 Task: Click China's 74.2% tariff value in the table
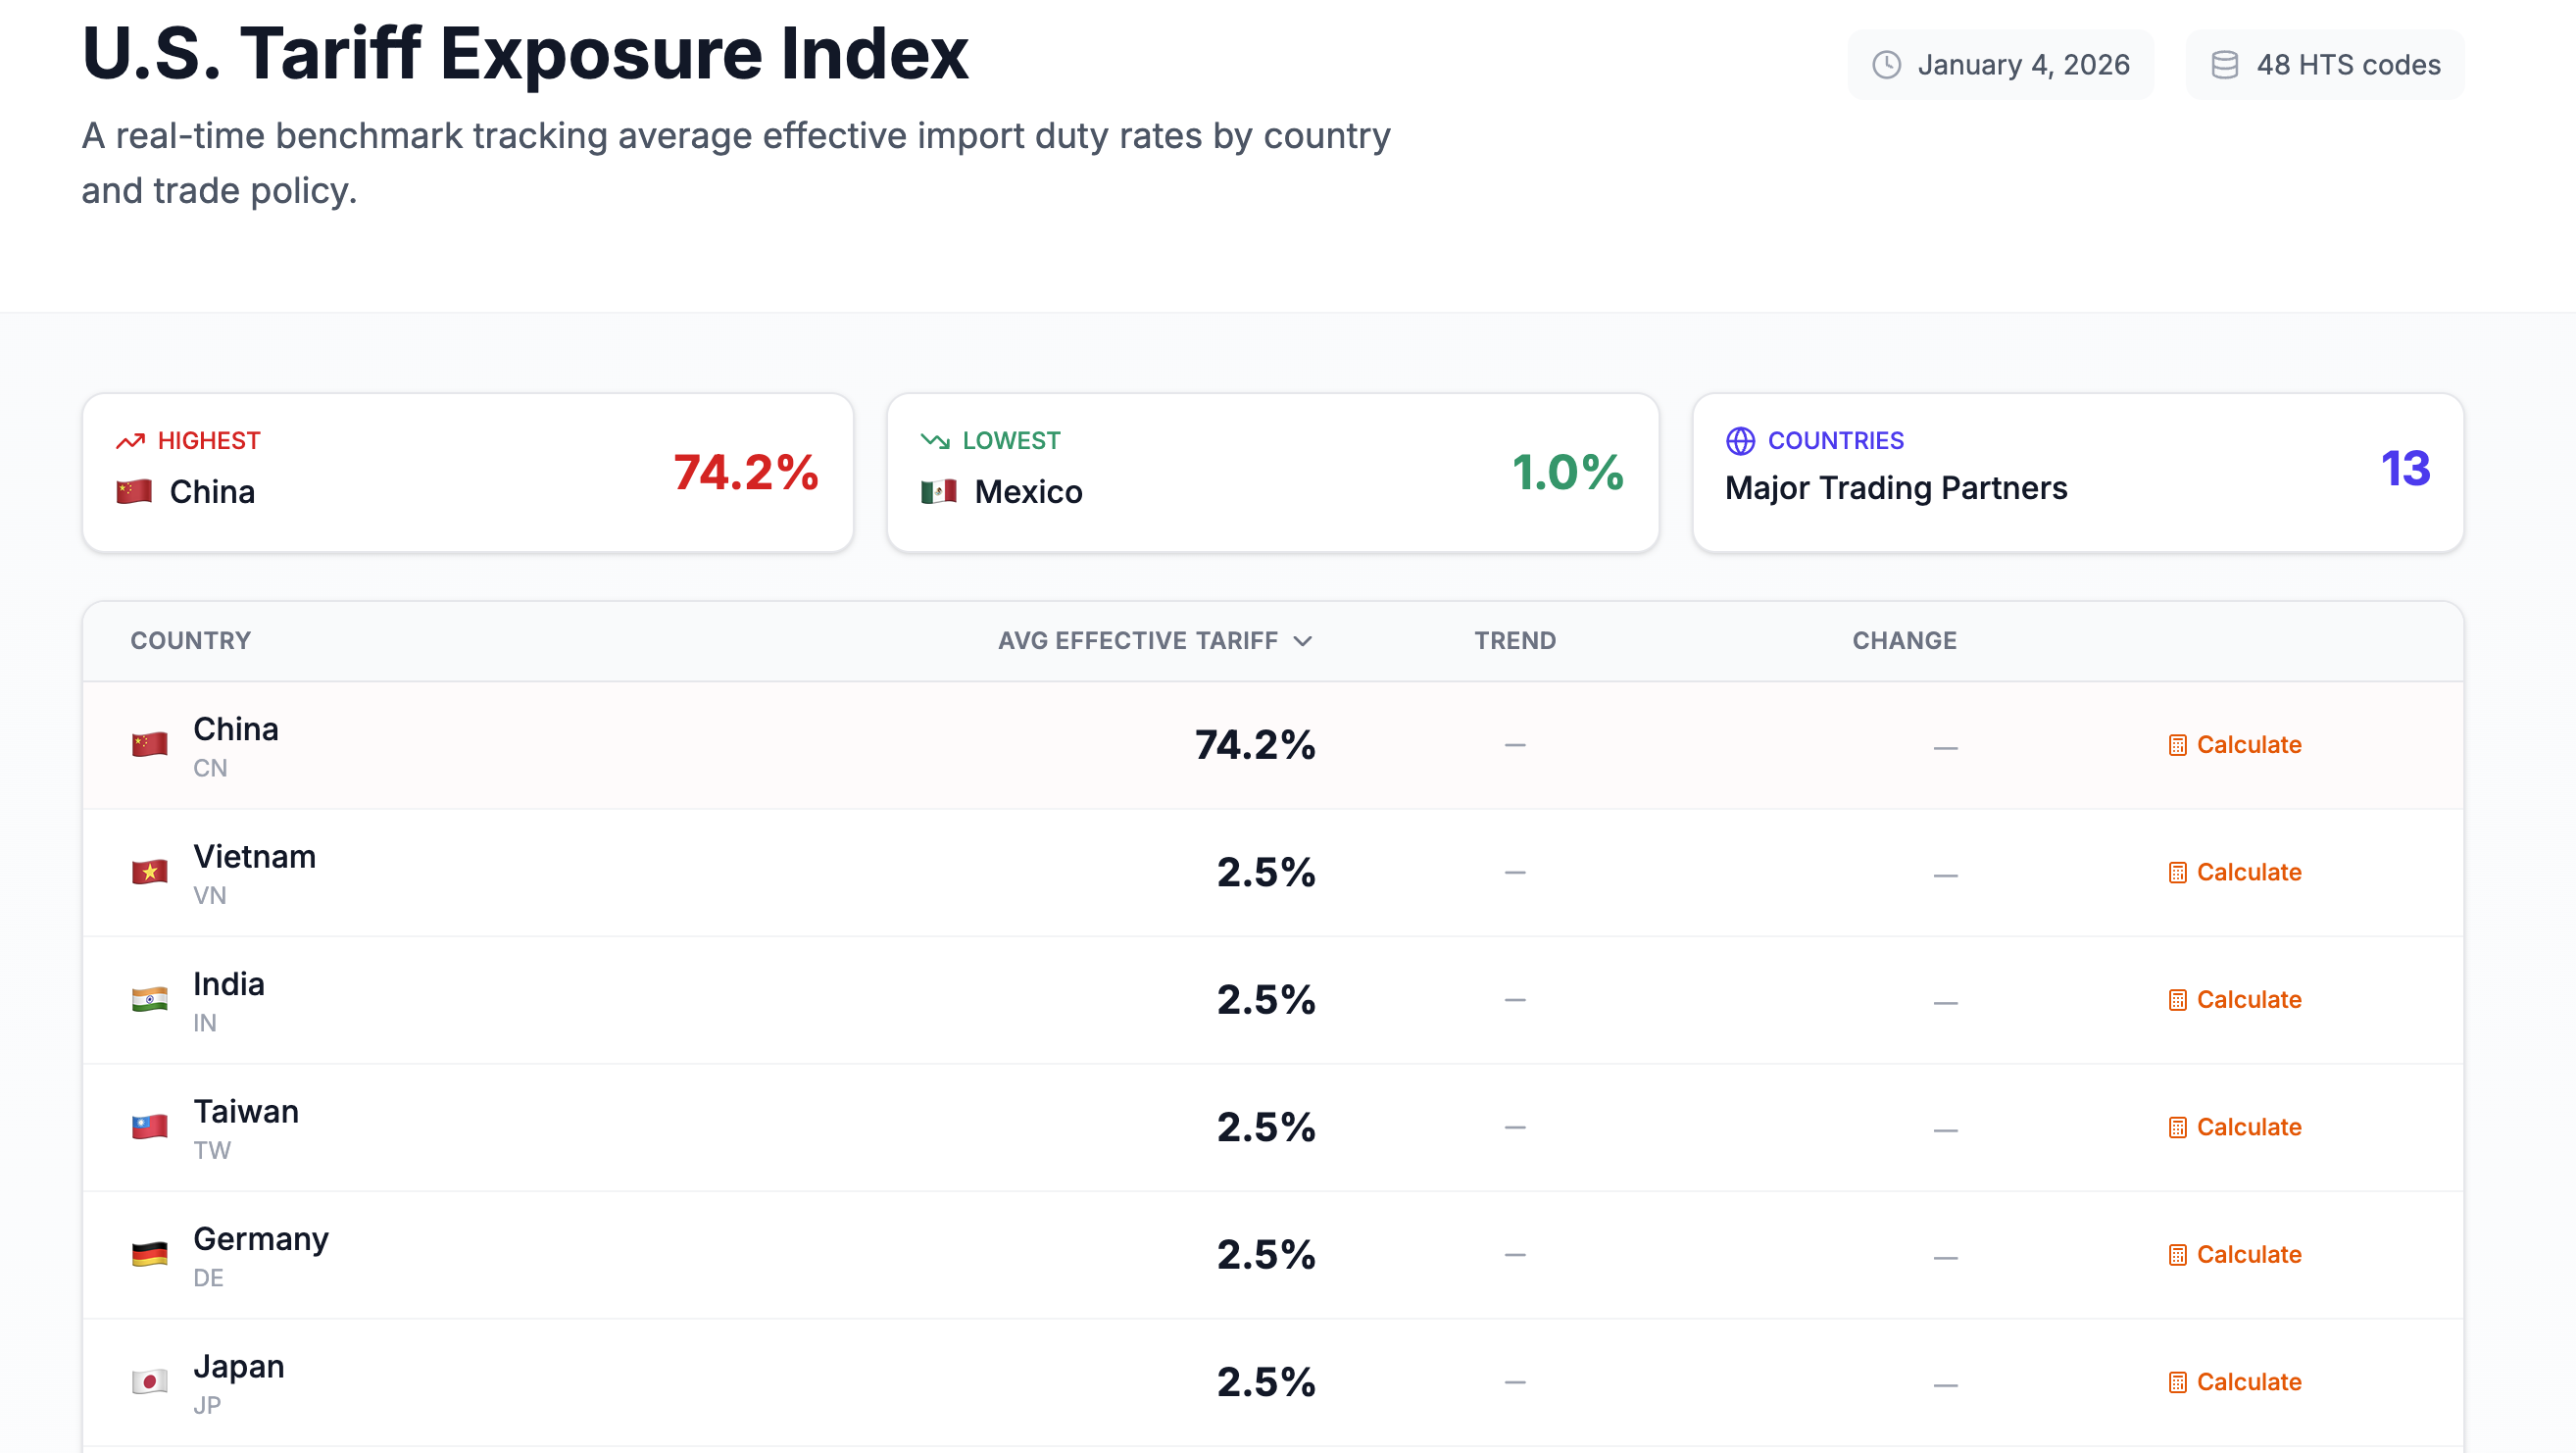point(1255,745)
